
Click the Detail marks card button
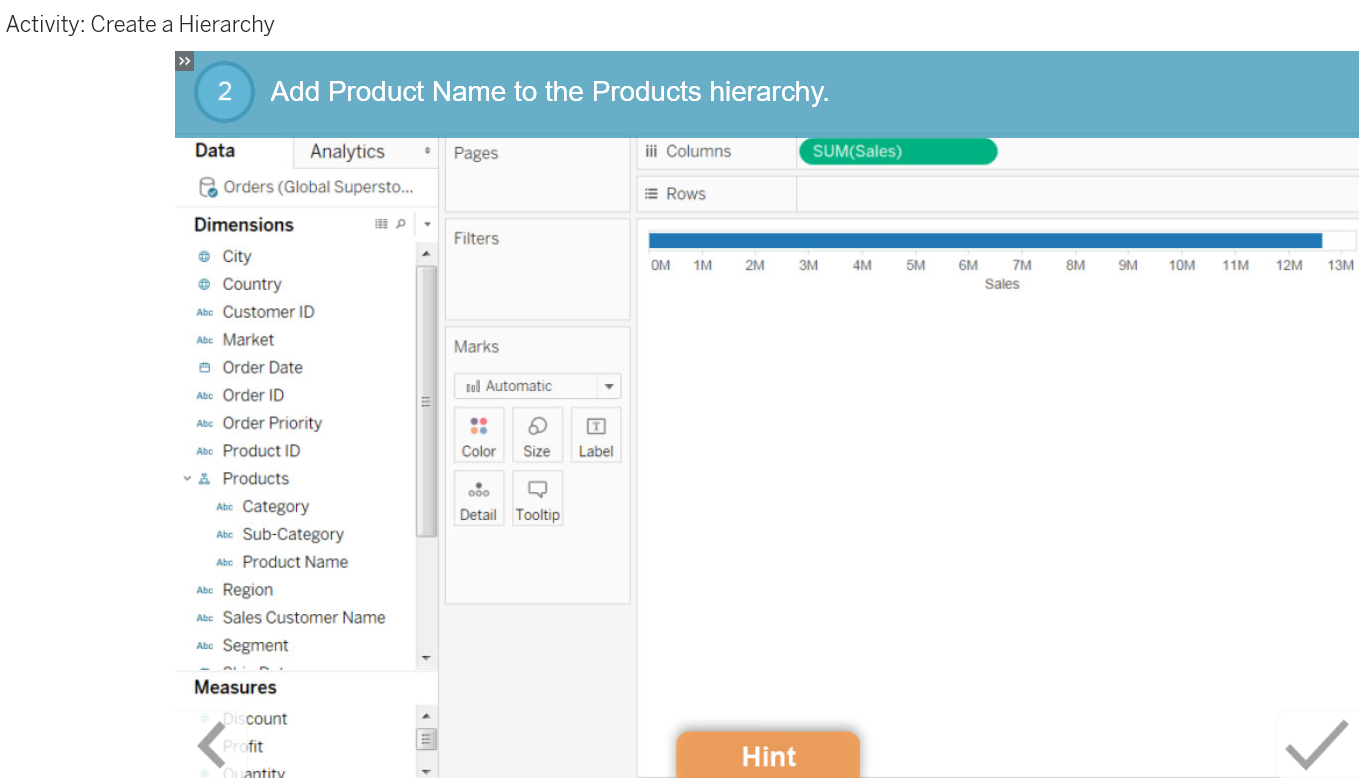point(479,499)
